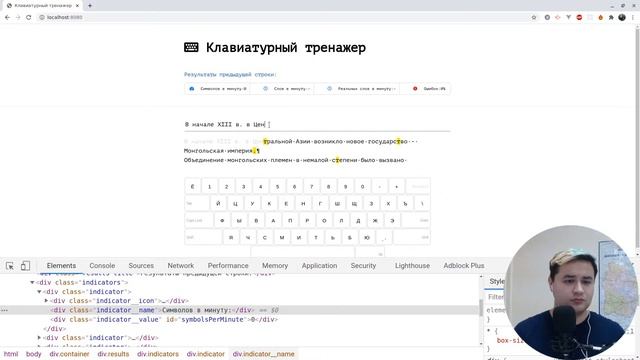Click the div.results breadcrumb
This screenshot has width=640, height=360.
click(x=113, y=354)
